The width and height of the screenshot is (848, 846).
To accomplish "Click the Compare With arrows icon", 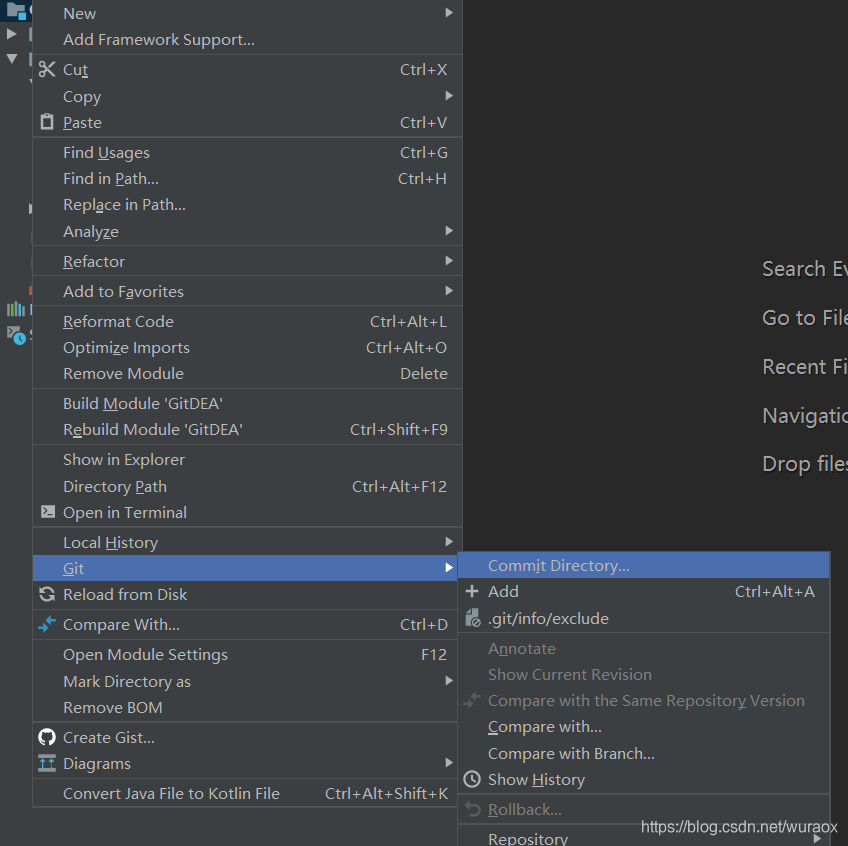I will click(x=47, y=624).
